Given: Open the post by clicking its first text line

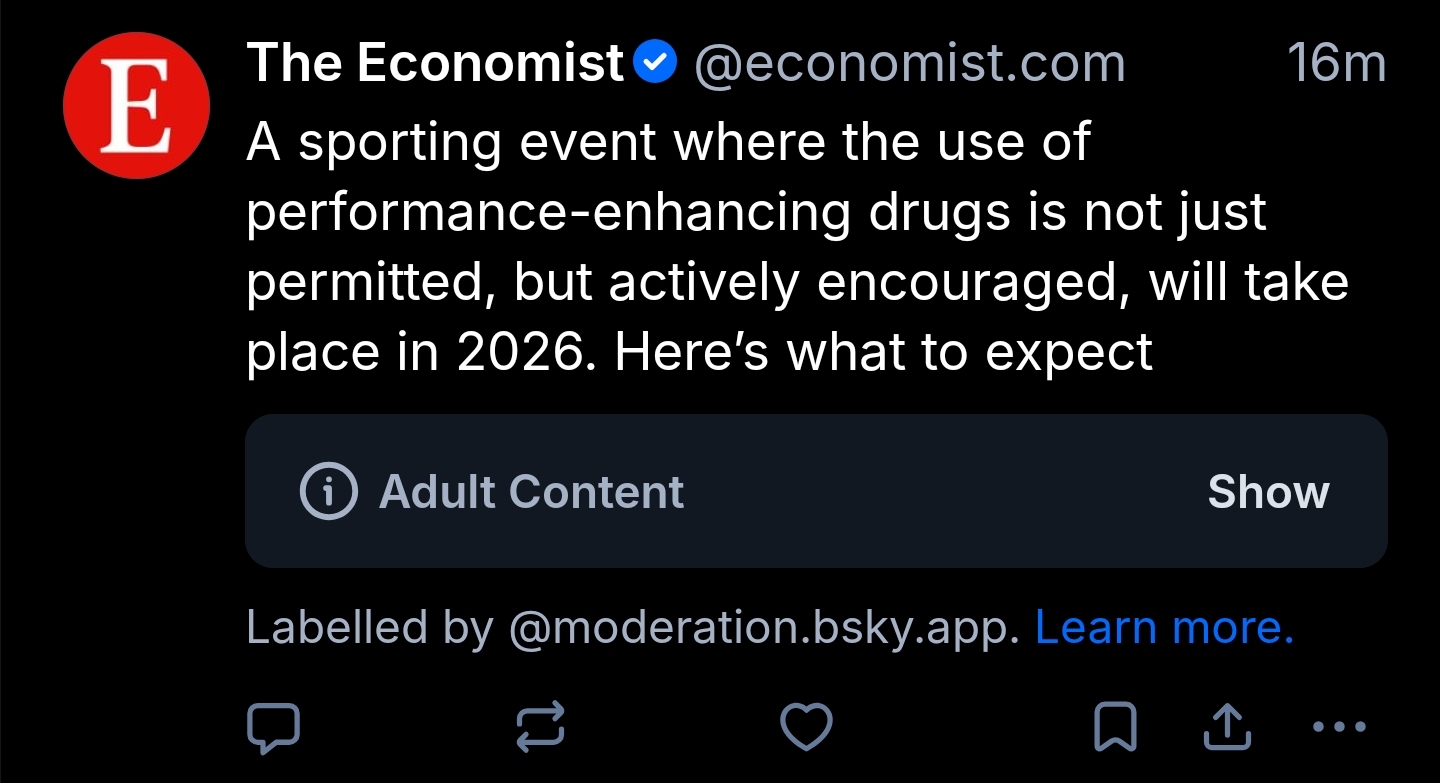Looking at the screenshot, I should tap(667, 142).
